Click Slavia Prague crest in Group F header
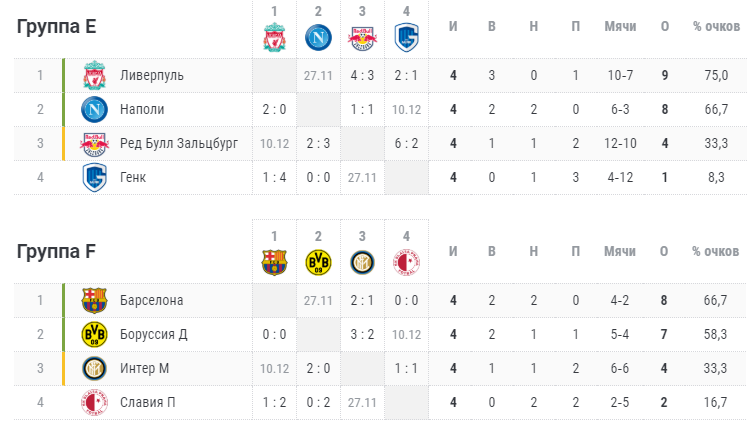This screenshot has height=430, width=753. pos(406,263)
